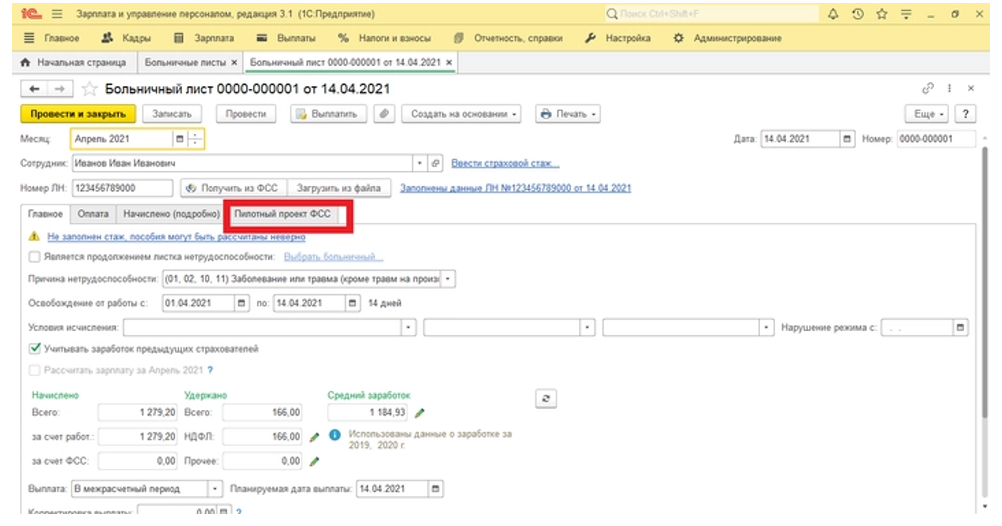Expand the 'Выплата' dropdown list
Viewport: 1002px width, 526px height.
click(214, 488)
